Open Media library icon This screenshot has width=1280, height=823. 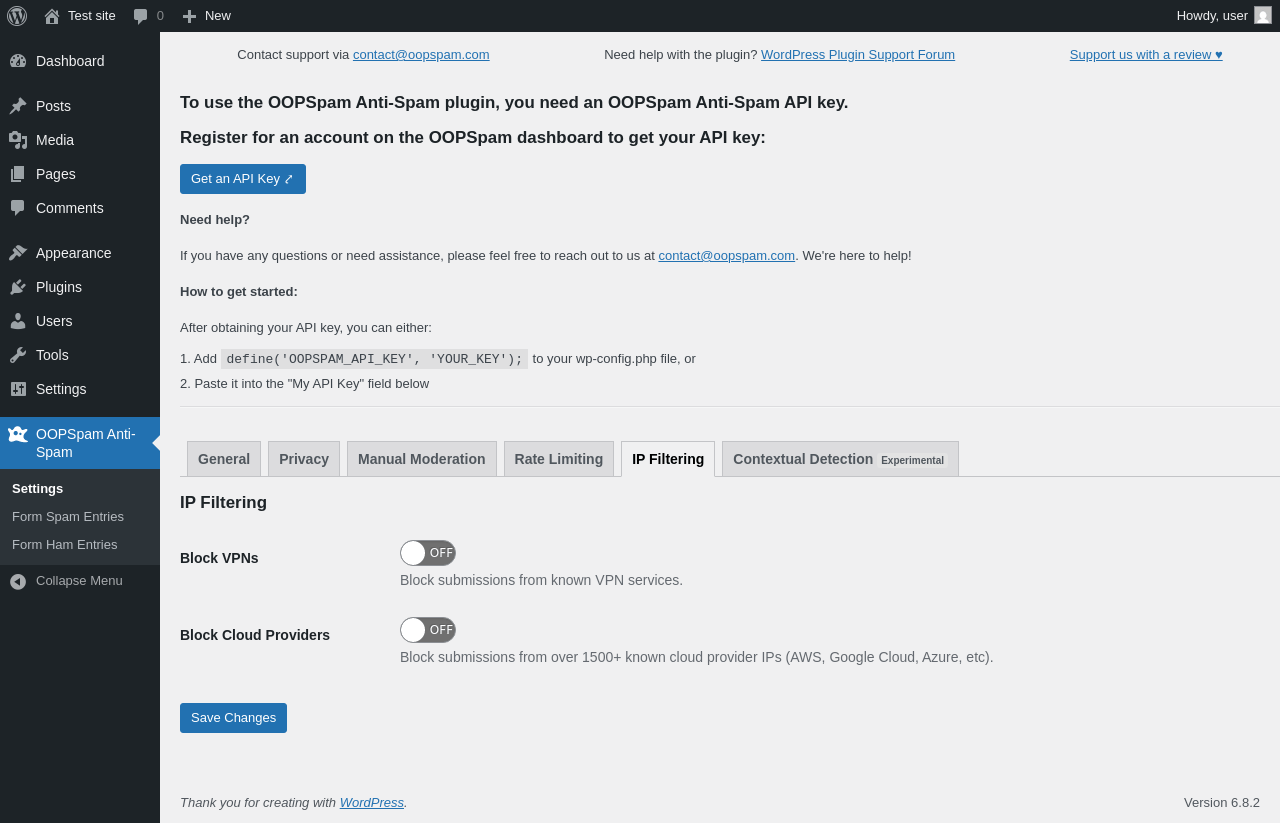18,140
